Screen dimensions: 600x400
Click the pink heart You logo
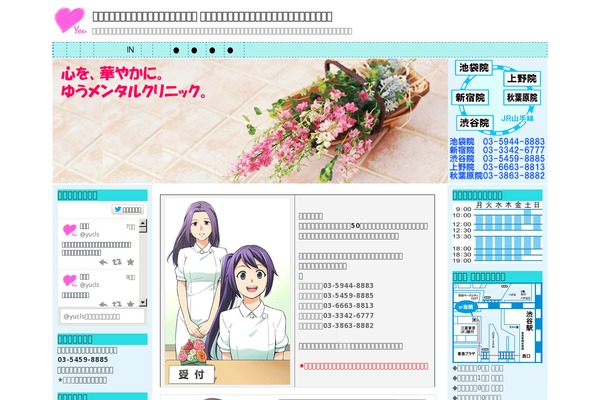point(70,20)
